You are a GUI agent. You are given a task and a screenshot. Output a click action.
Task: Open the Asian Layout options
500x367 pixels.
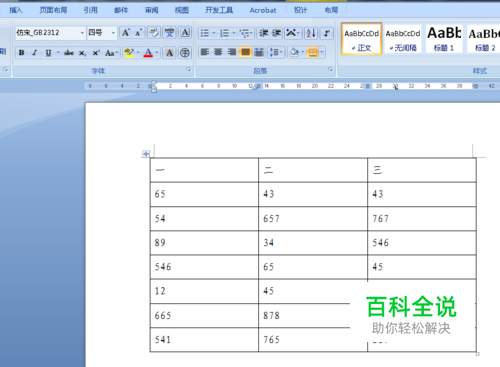tap(293, 33)
